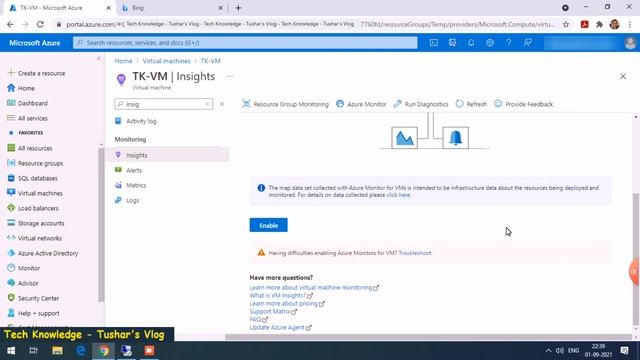640x360 pixels.
Task: Collapse the TK-VM resource menu
Action: click(x=222, y=104)
